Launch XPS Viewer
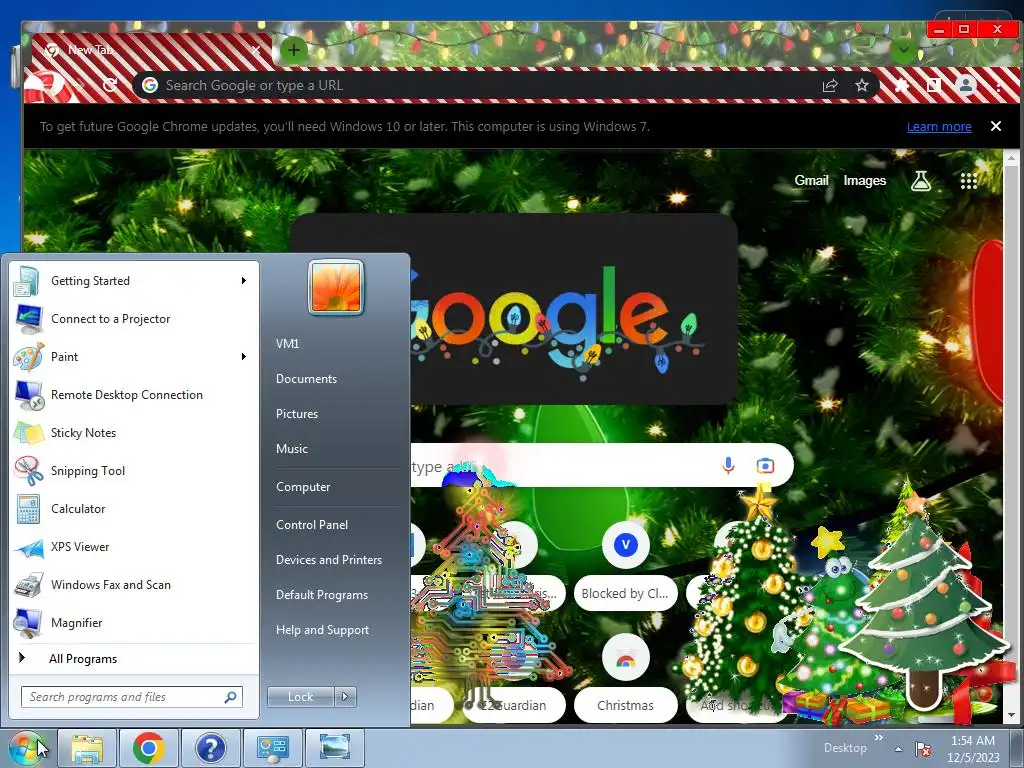Screen dimensions: 1024x768 click(x=134, y=547)
